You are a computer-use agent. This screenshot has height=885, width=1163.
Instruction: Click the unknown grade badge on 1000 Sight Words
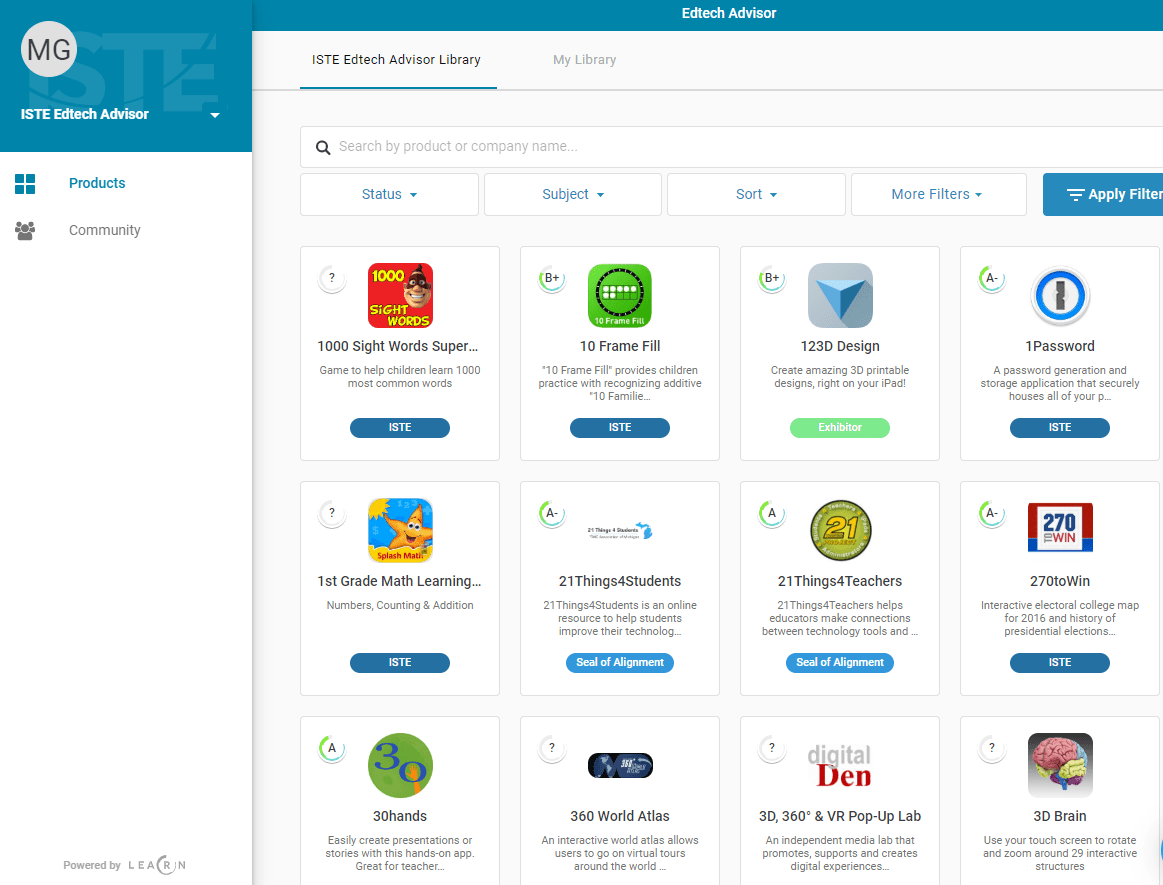[x=332, y=278]
